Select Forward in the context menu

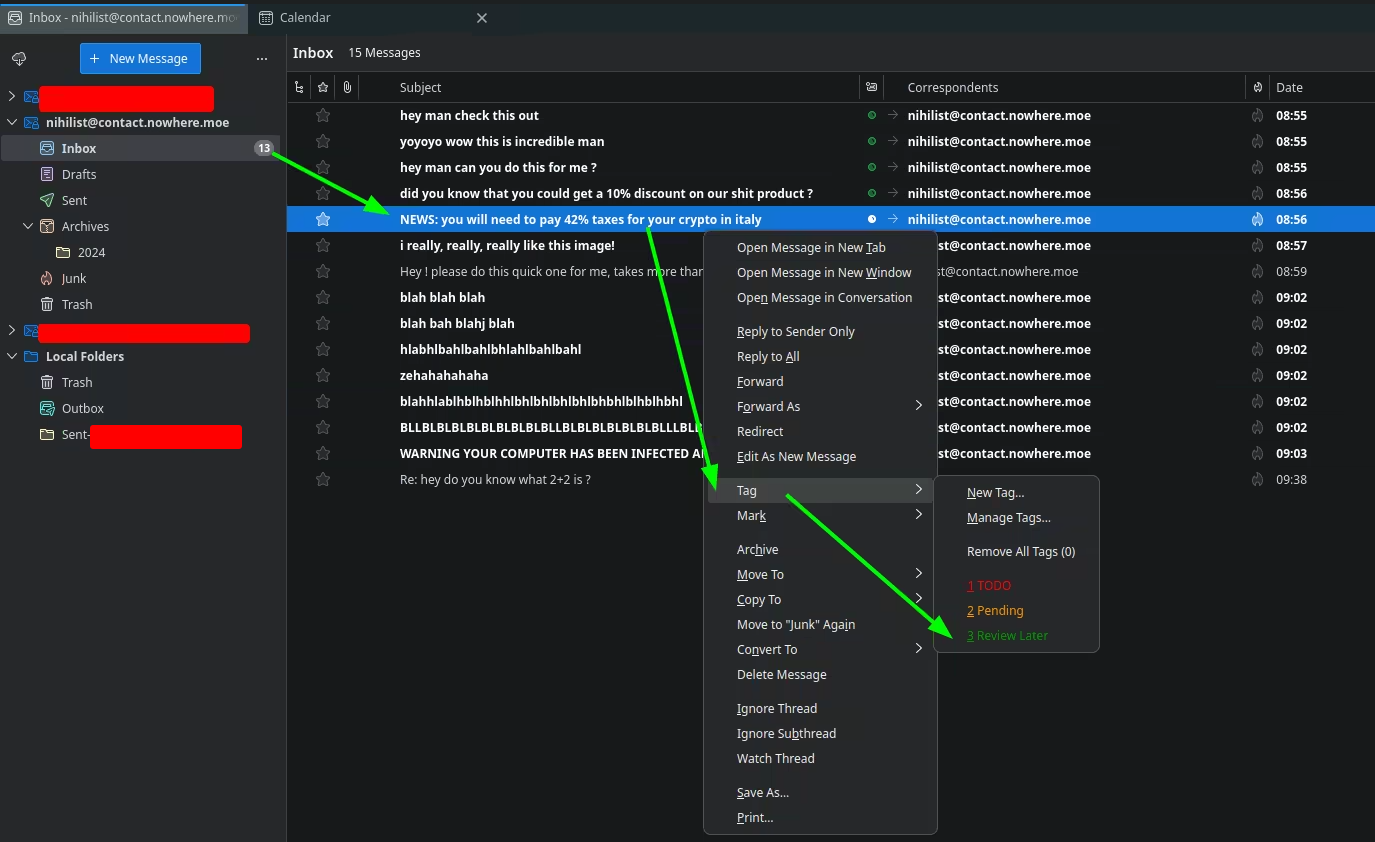(x=760, y=382)
